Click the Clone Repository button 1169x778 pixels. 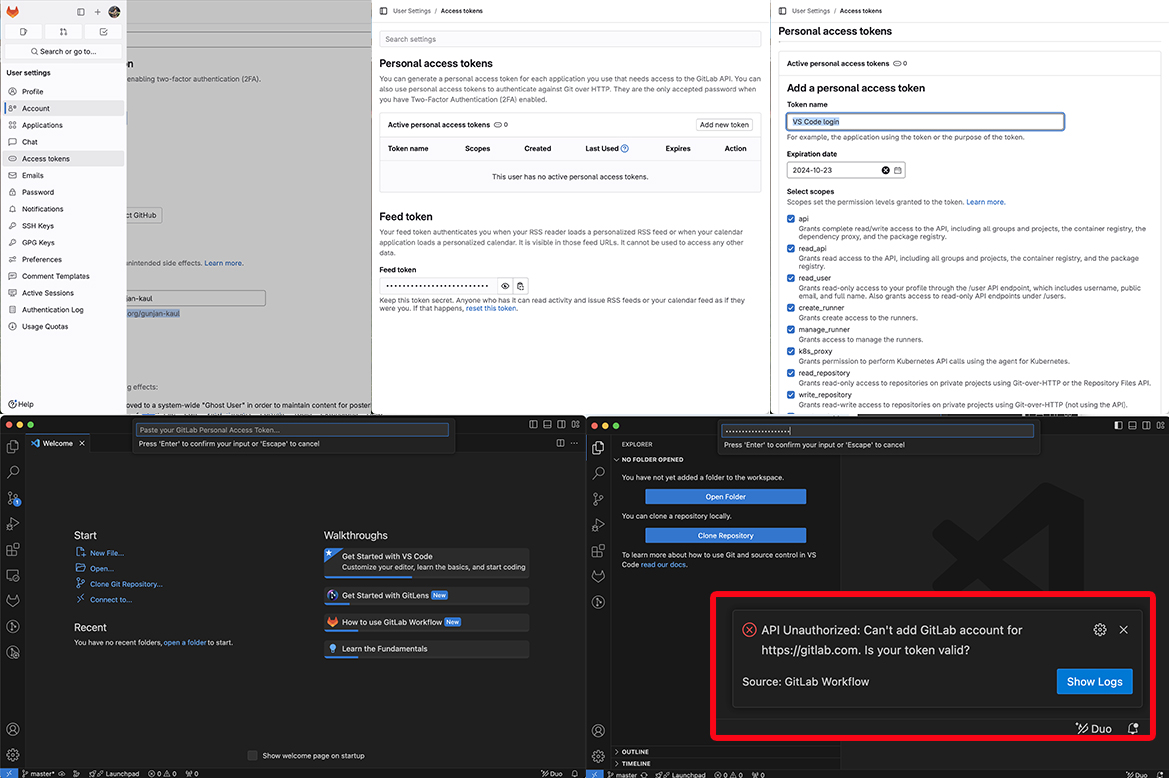click(x=725, y=536)
